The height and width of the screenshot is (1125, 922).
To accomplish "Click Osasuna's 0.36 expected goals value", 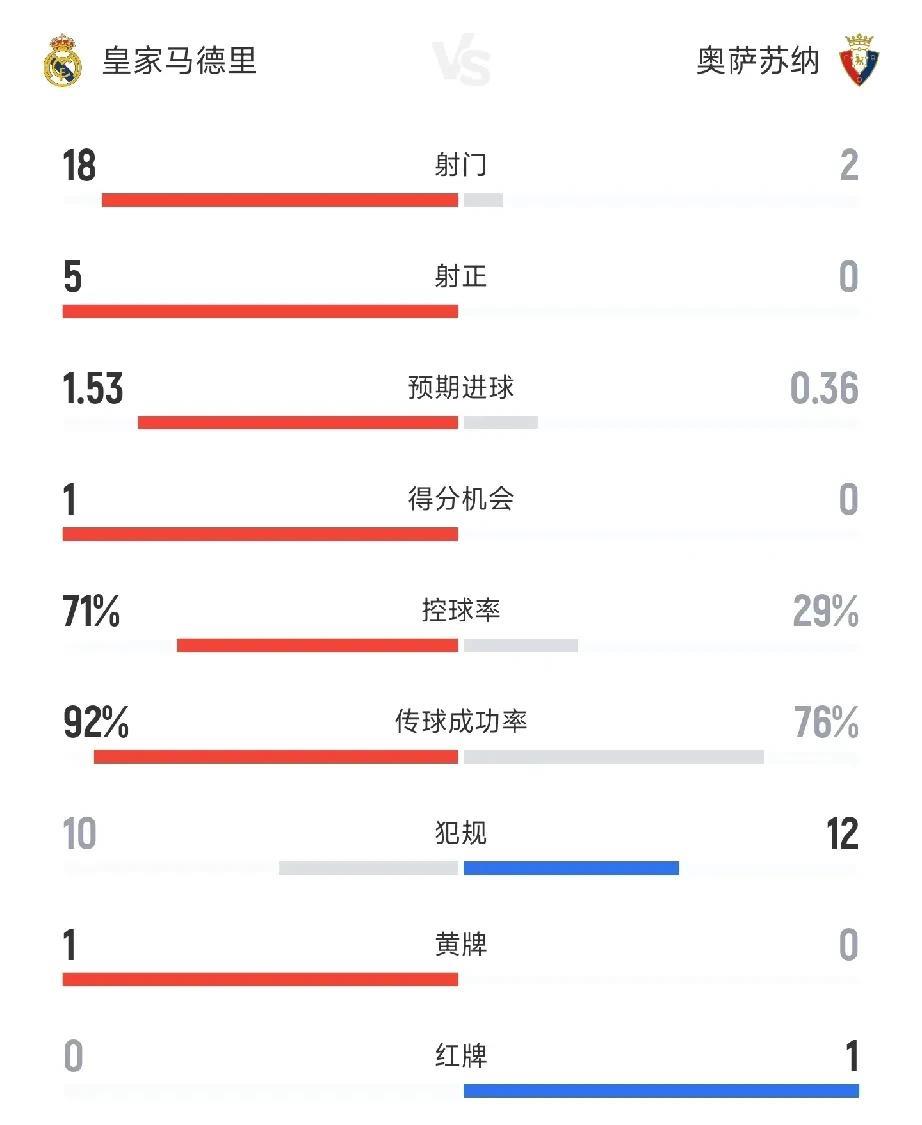I will pyautogui.click(x=824, y=389).
